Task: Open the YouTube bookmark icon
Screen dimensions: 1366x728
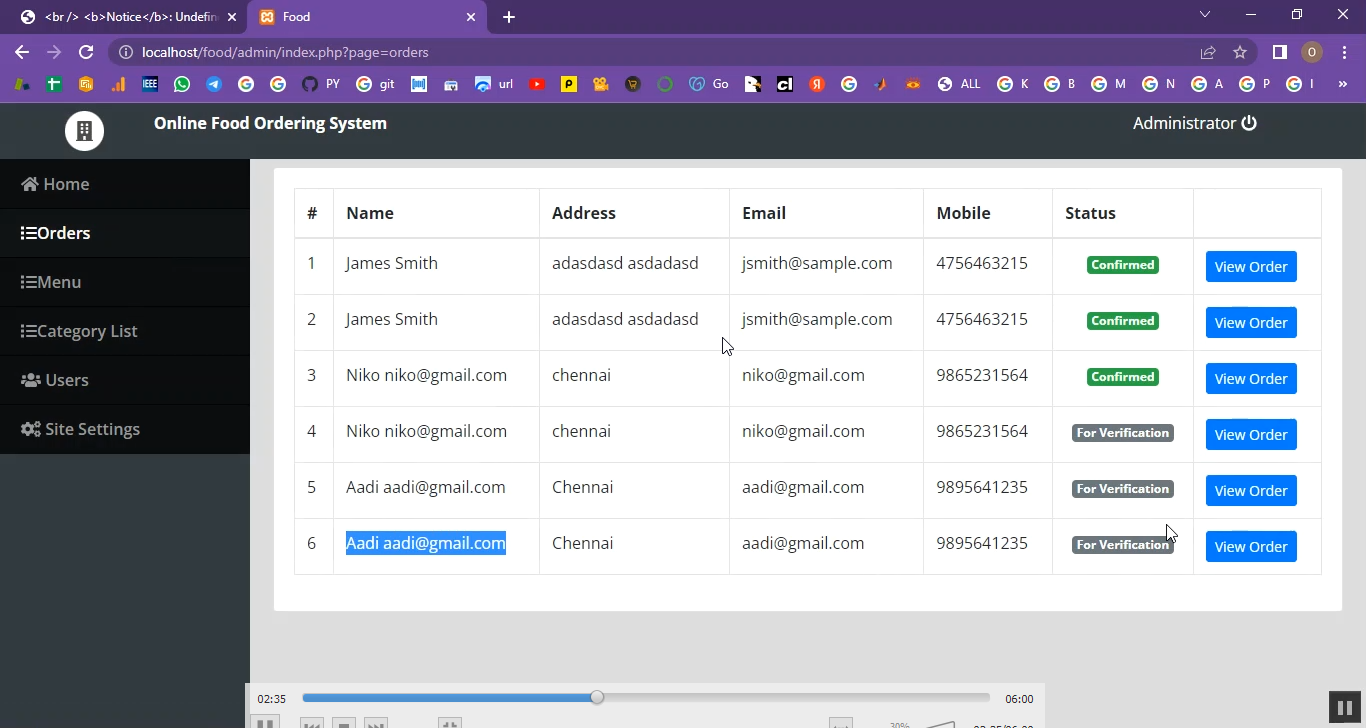Action: (x=537, y=84)
